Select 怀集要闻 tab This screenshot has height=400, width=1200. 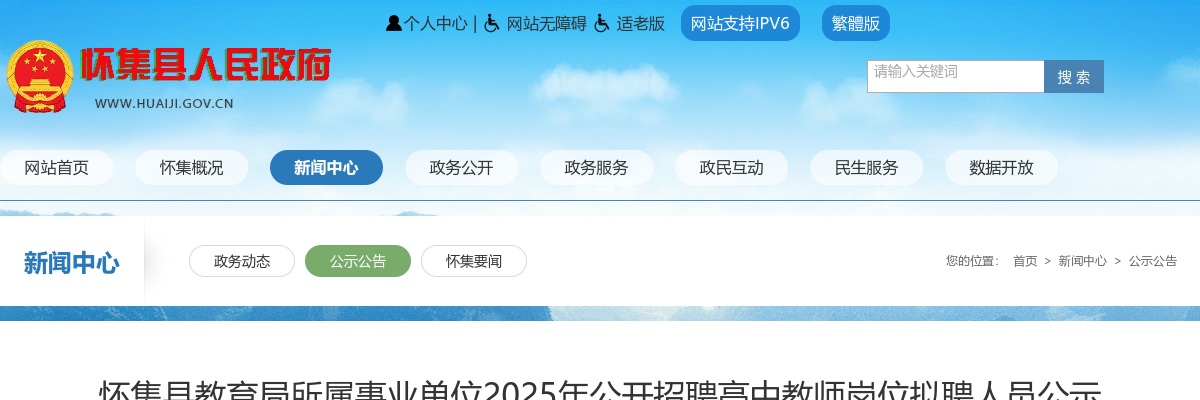[x=474, y=261]
